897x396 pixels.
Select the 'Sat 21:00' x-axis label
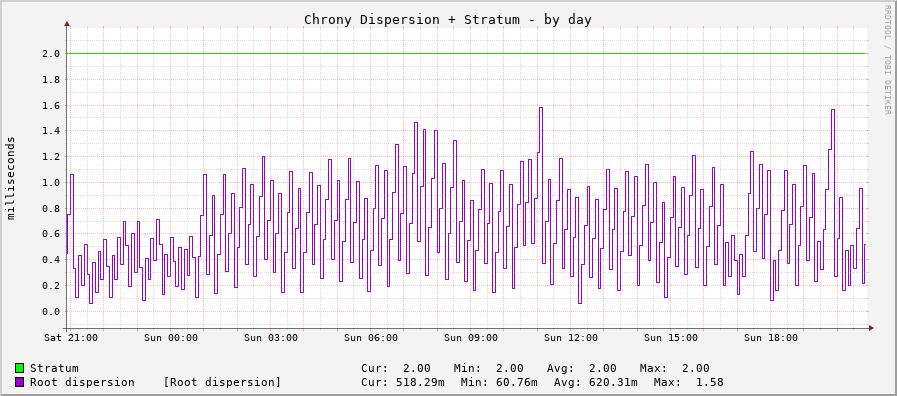71,338
